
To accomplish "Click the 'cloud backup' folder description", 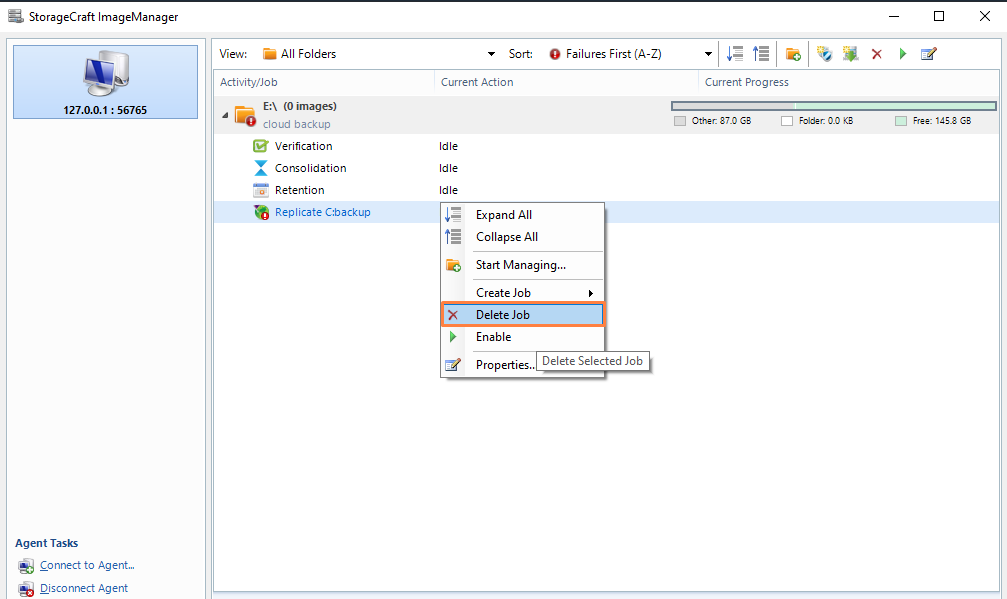I will [x=297, y=124].
